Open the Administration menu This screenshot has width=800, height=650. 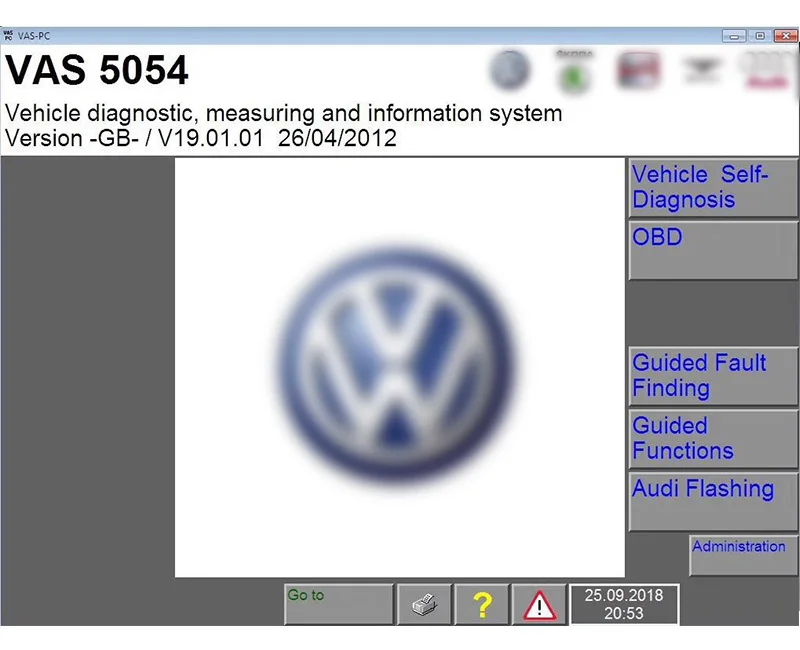point(743,555)
